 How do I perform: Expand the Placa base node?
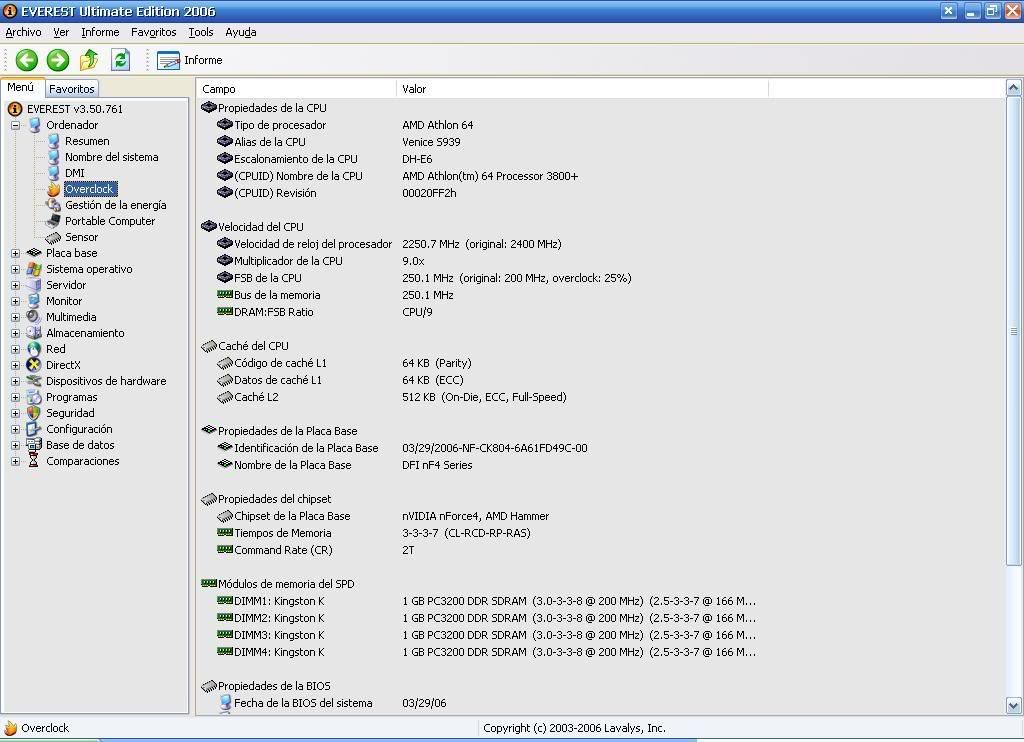15,253
